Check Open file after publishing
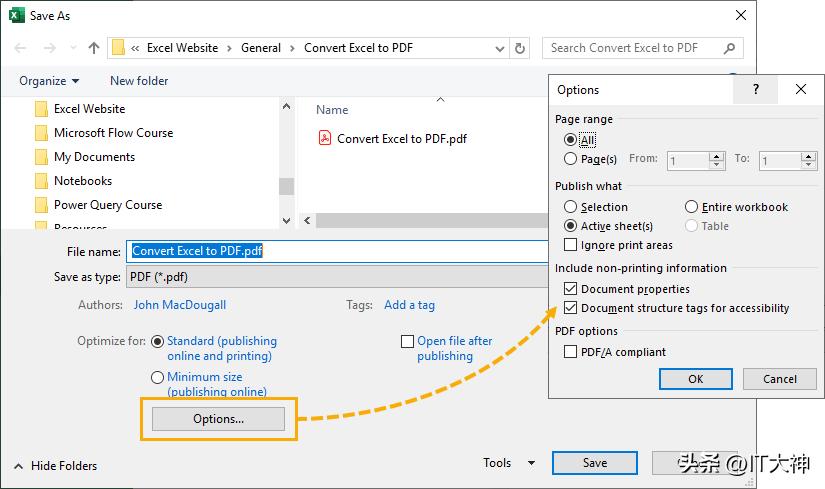This screenshot has height=489, width=825. (x=407, y=342)
